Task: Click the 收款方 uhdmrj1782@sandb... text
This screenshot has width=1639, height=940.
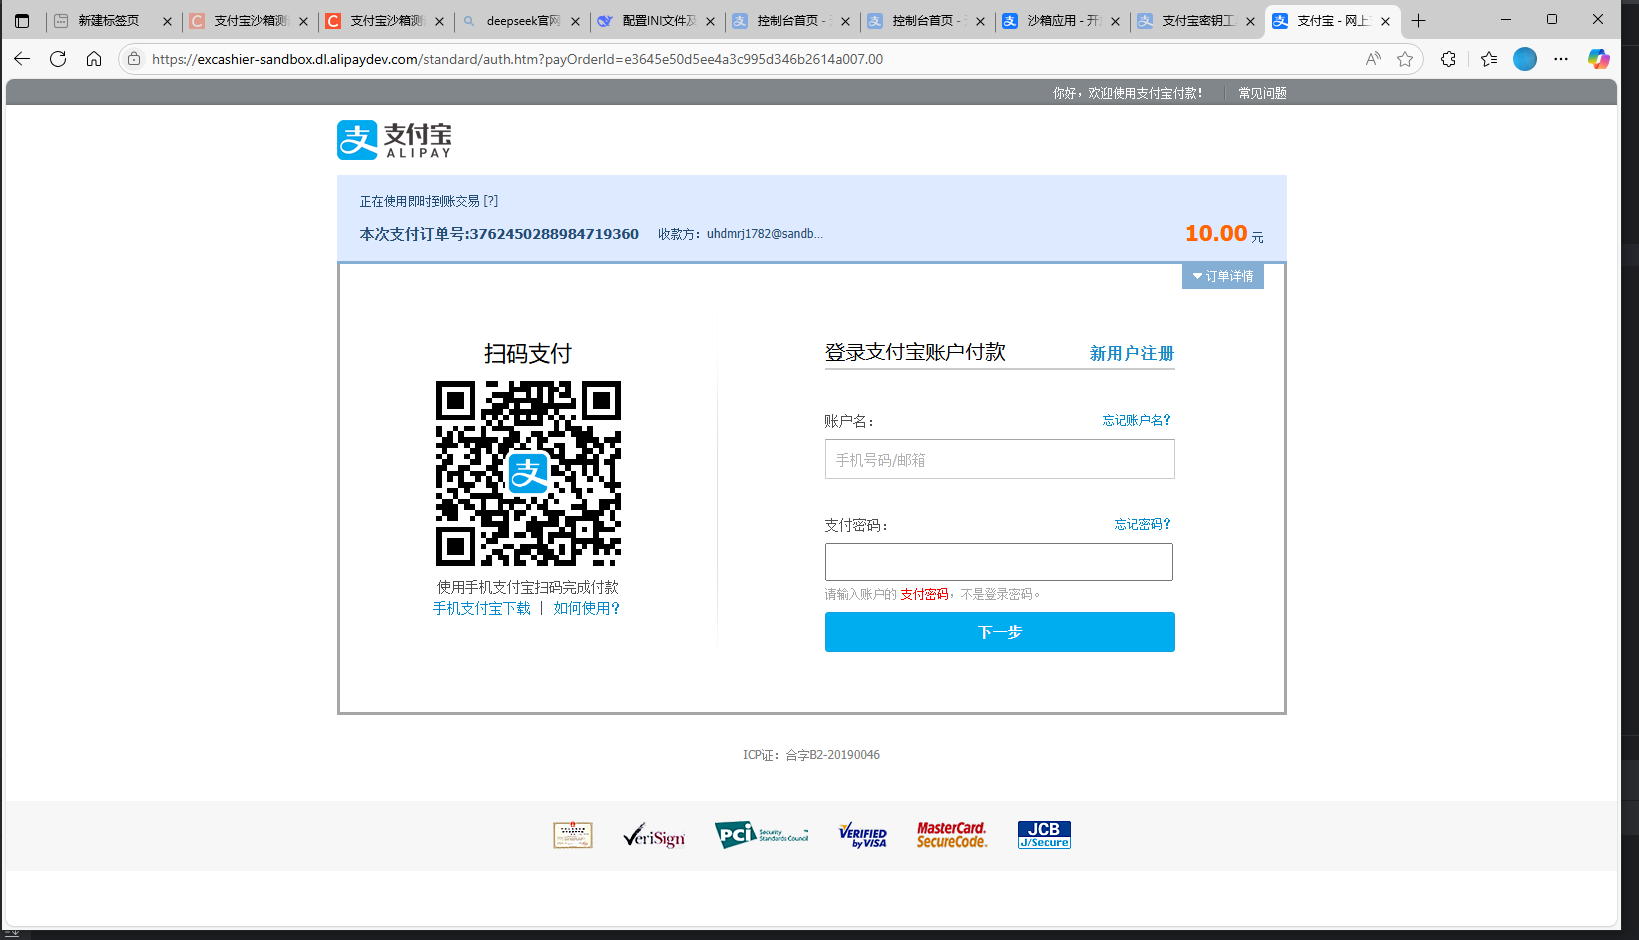Action: (740, 234)
